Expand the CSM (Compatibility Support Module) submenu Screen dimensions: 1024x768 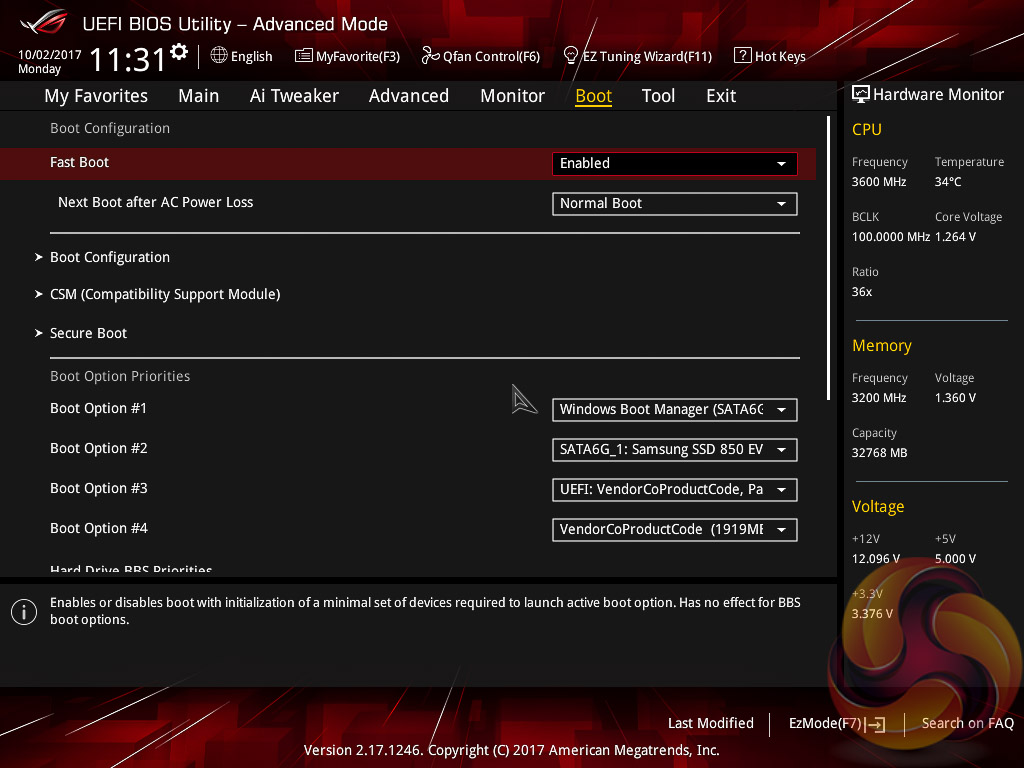165,294
